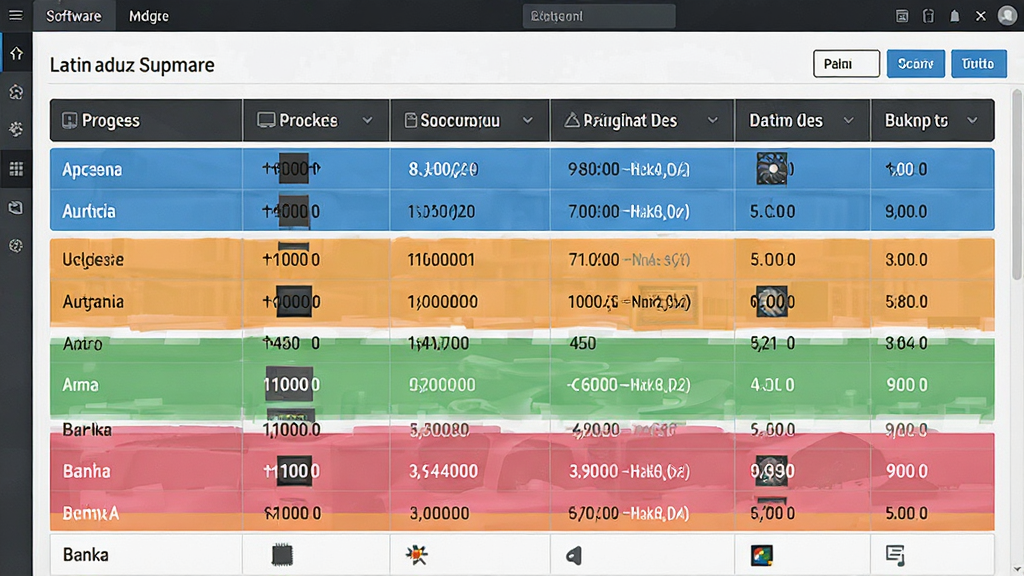
Task: Select the Apcsena row name
Action: (92, 170)
